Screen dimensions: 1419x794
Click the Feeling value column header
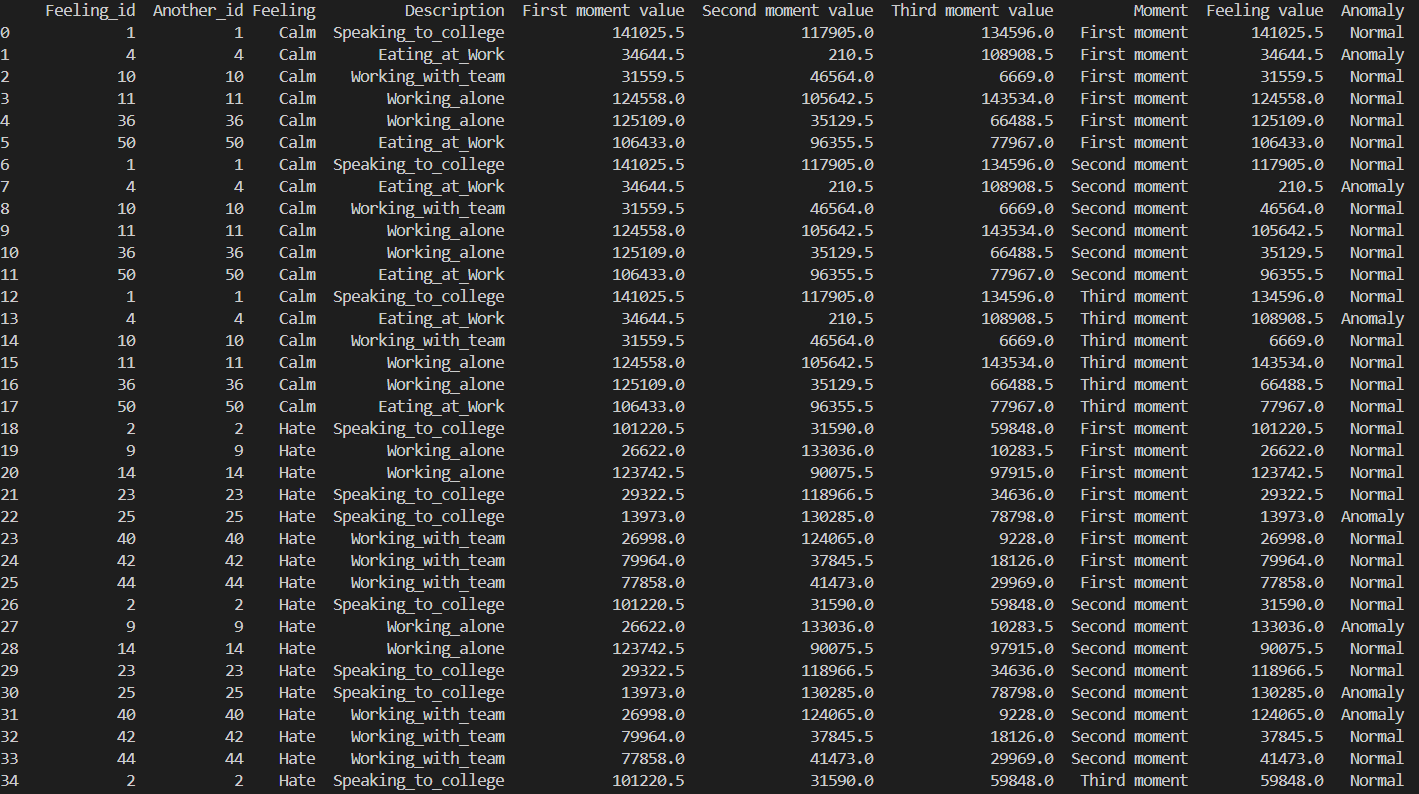[1264, 11]
